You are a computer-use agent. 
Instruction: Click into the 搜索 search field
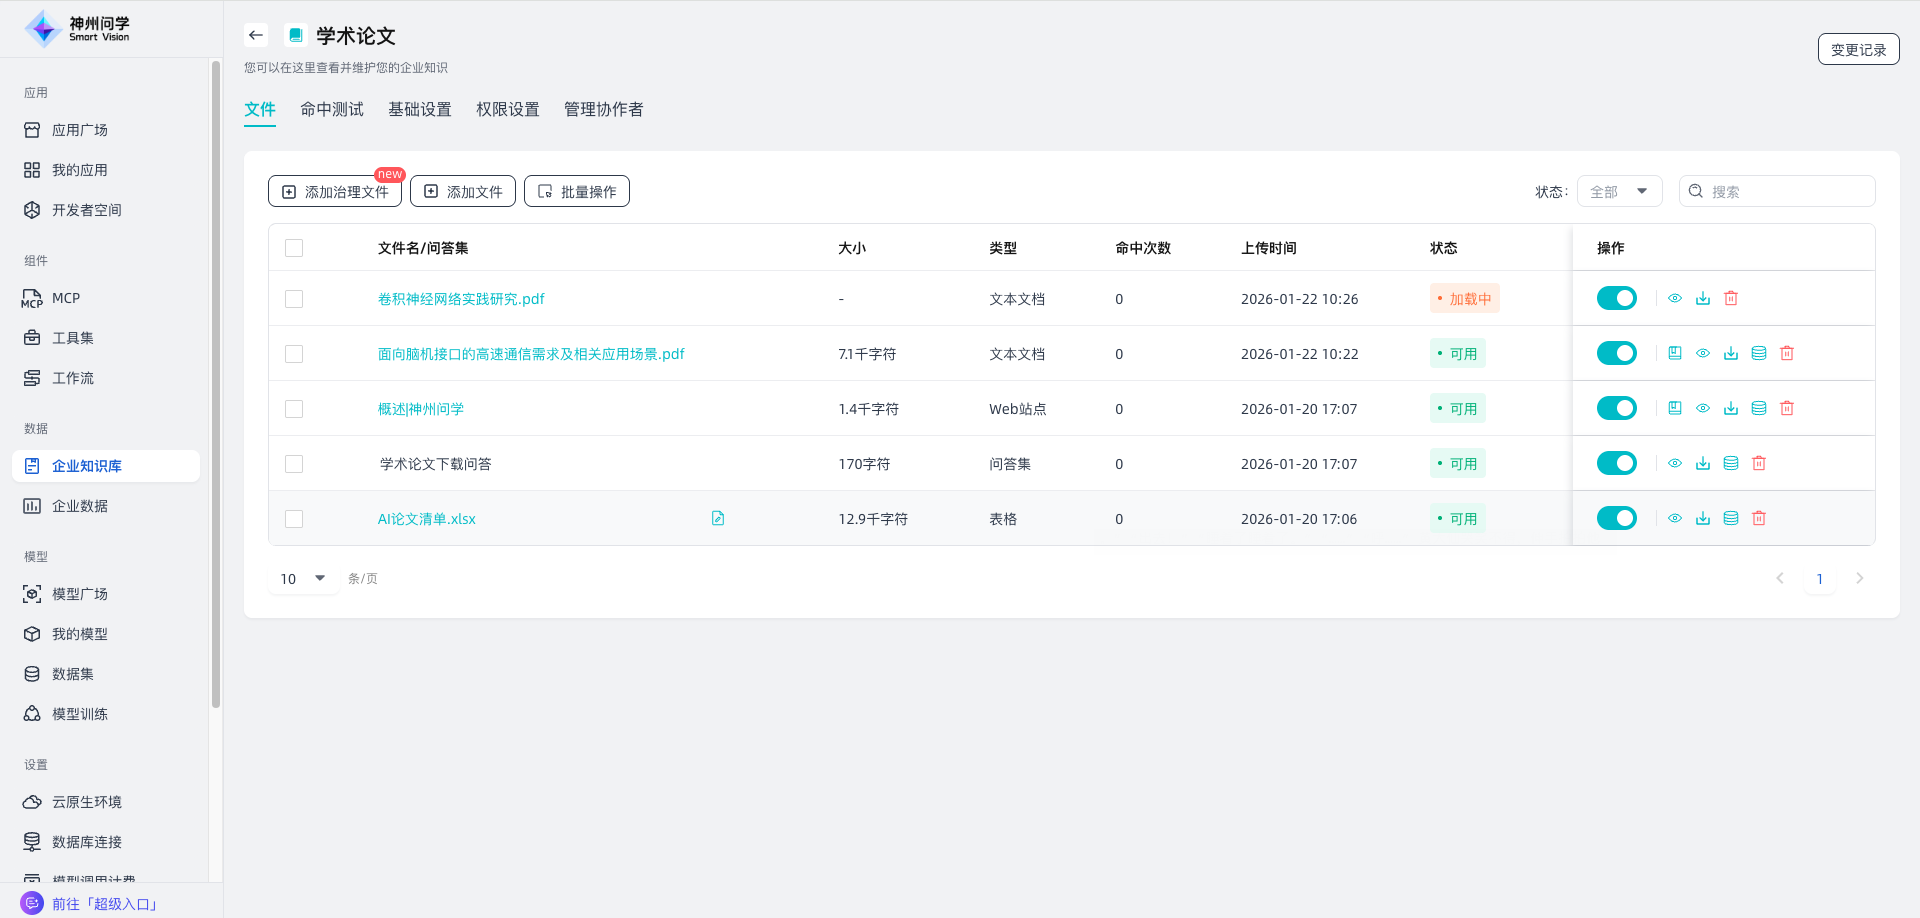(x=1786, y=191)
